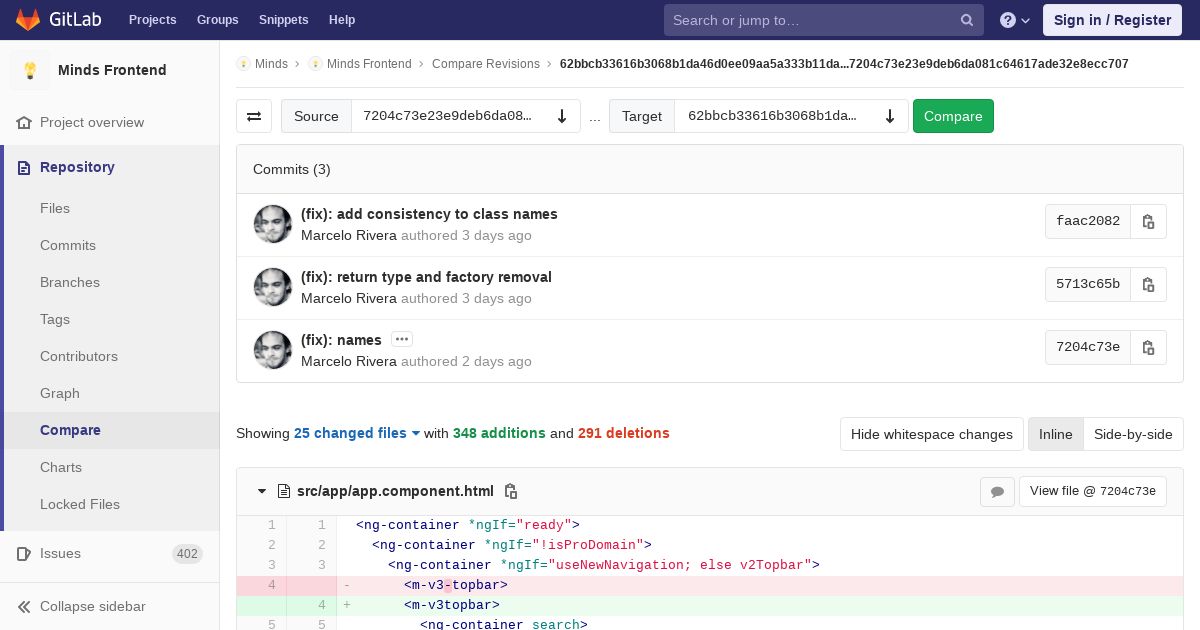This screenshot has height=630, width=1200.
Task: Click the swap revisions arrows icon
Action: click(x=254, y=116)
